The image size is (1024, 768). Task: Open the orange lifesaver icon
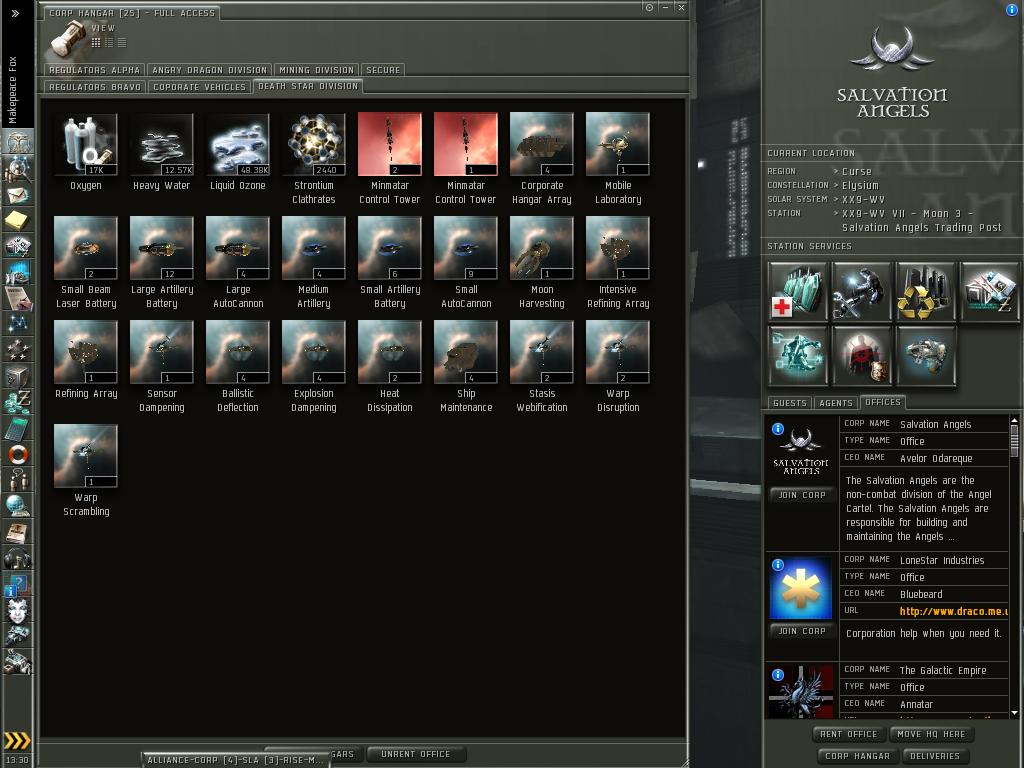(x=18, y=454)
